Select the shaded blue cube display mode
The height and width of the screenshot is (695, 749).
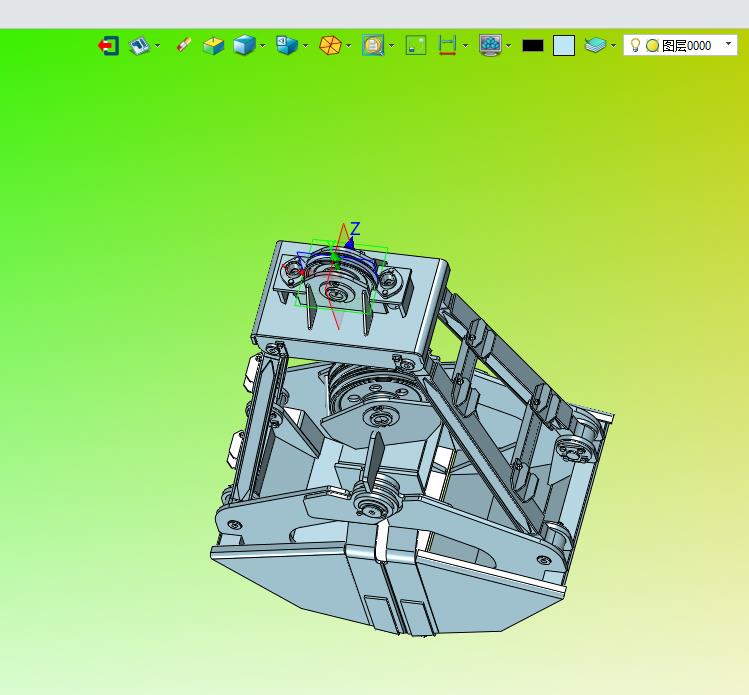pyautogui.click(x=245, y=46)
